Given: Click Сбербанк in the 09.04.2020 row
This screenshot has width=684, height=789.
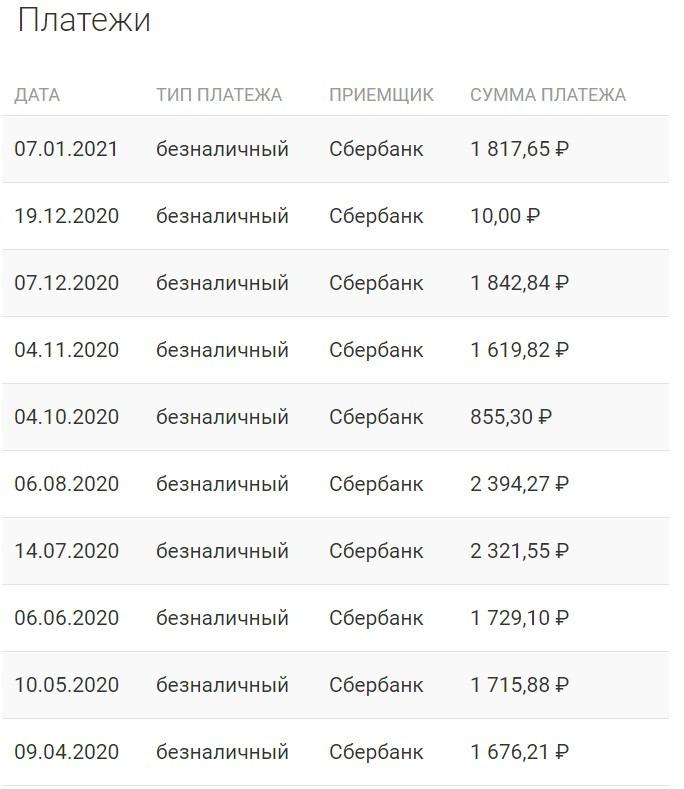Looking at the screenshot, I should (x=376, y=751).
